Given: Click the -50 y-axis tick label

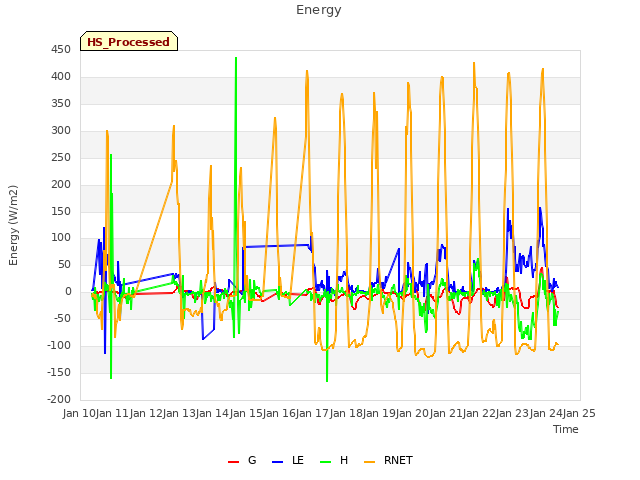Looking at the screenshot, I should [x=62, y=319].
